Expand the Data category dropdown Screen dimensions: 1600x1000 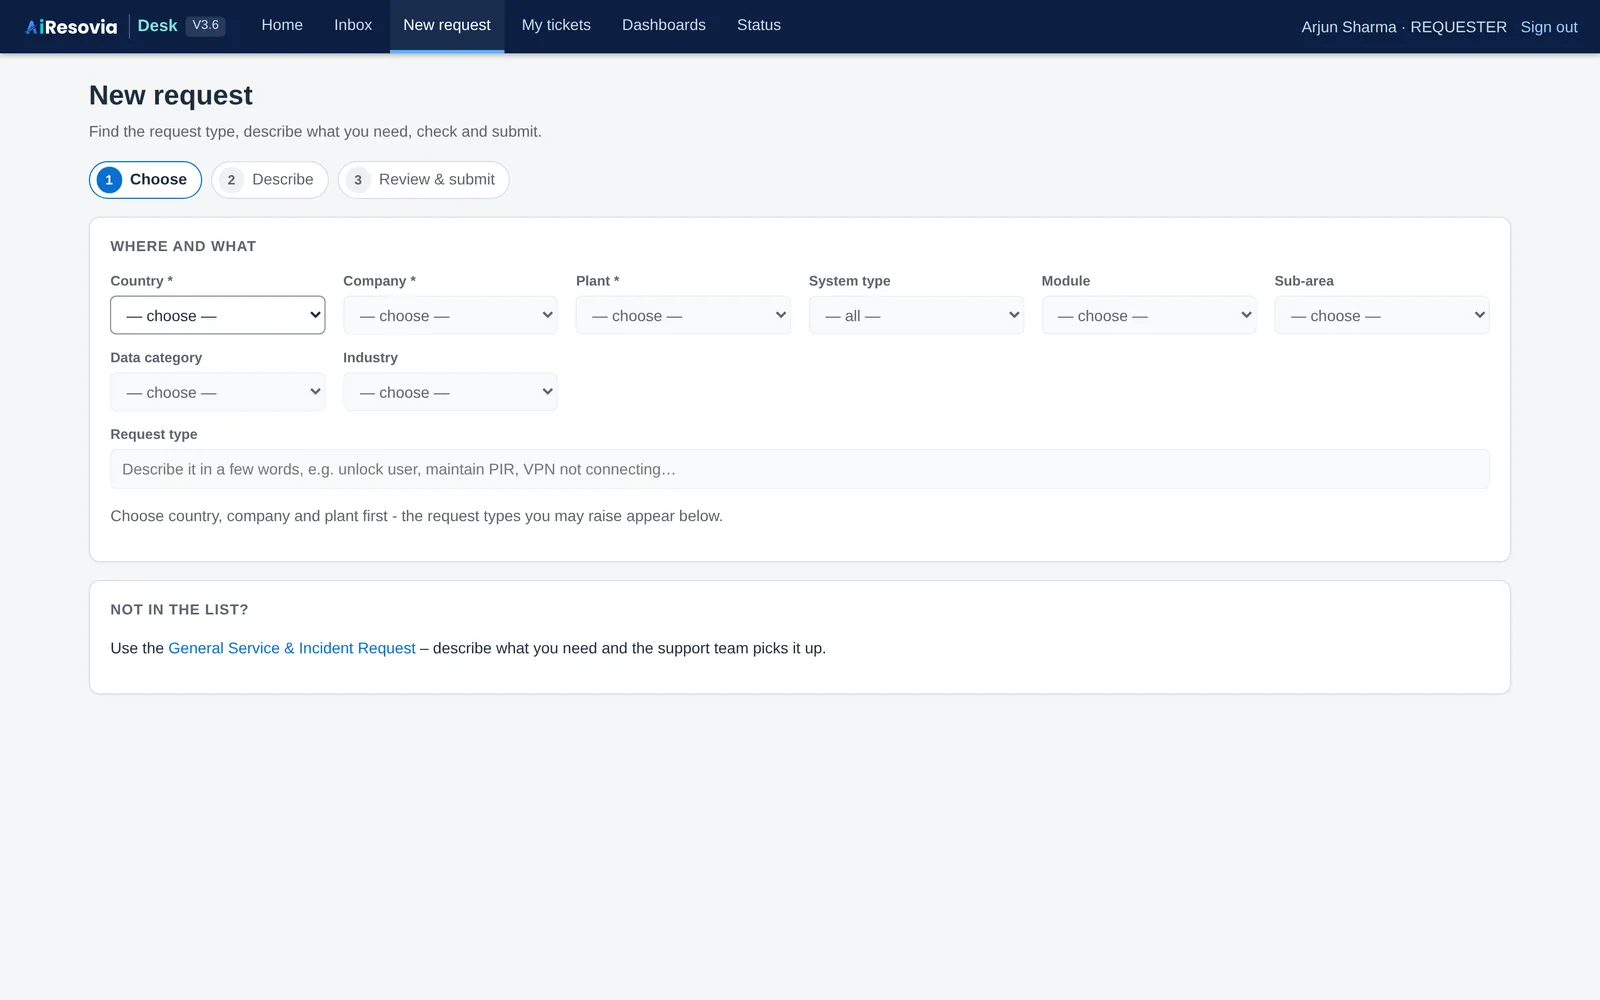click(217, 392)
